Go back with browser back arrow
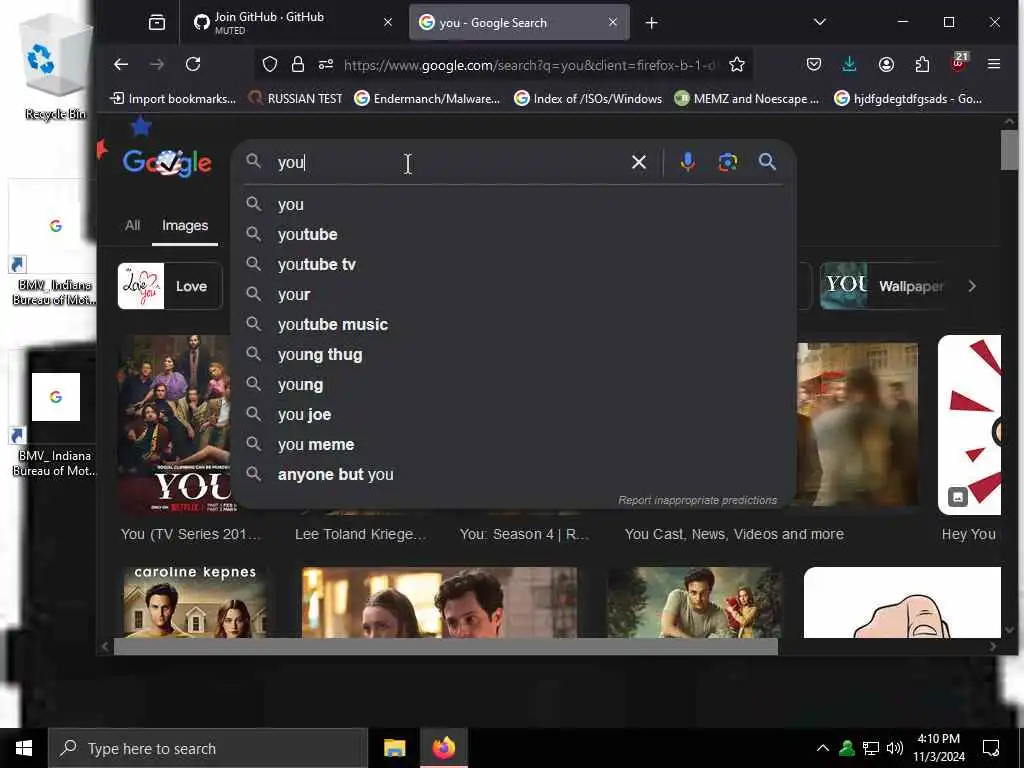 [121, 64]
